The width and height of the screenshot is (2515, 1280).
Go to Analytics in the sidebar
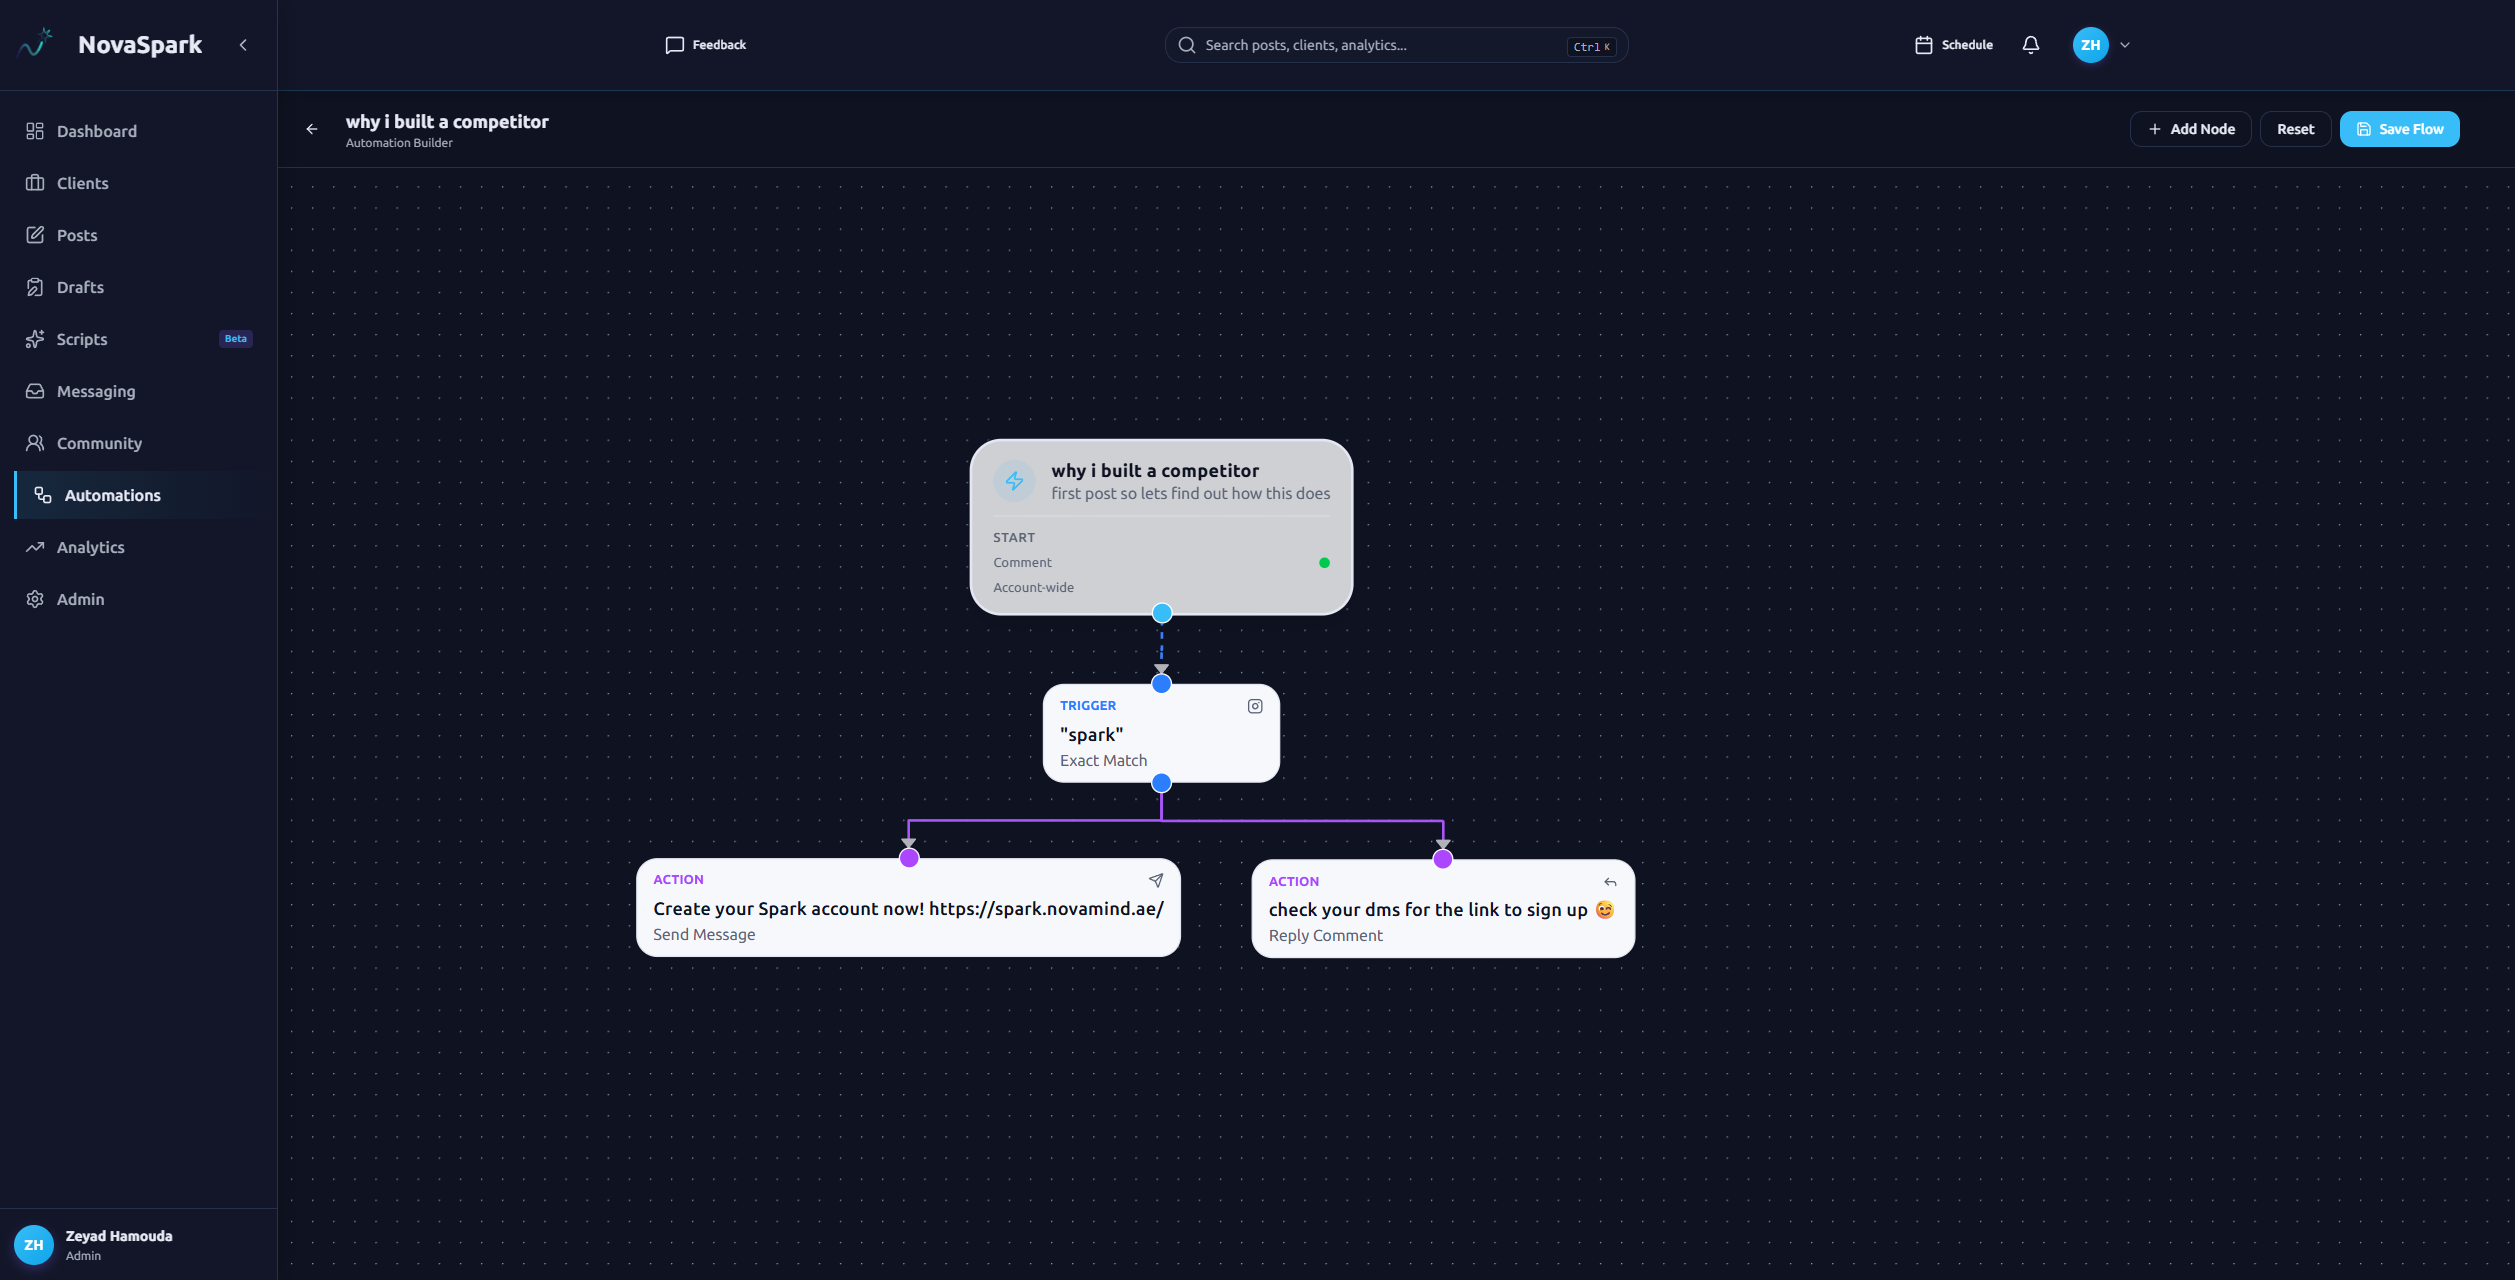tap(90, 547)
